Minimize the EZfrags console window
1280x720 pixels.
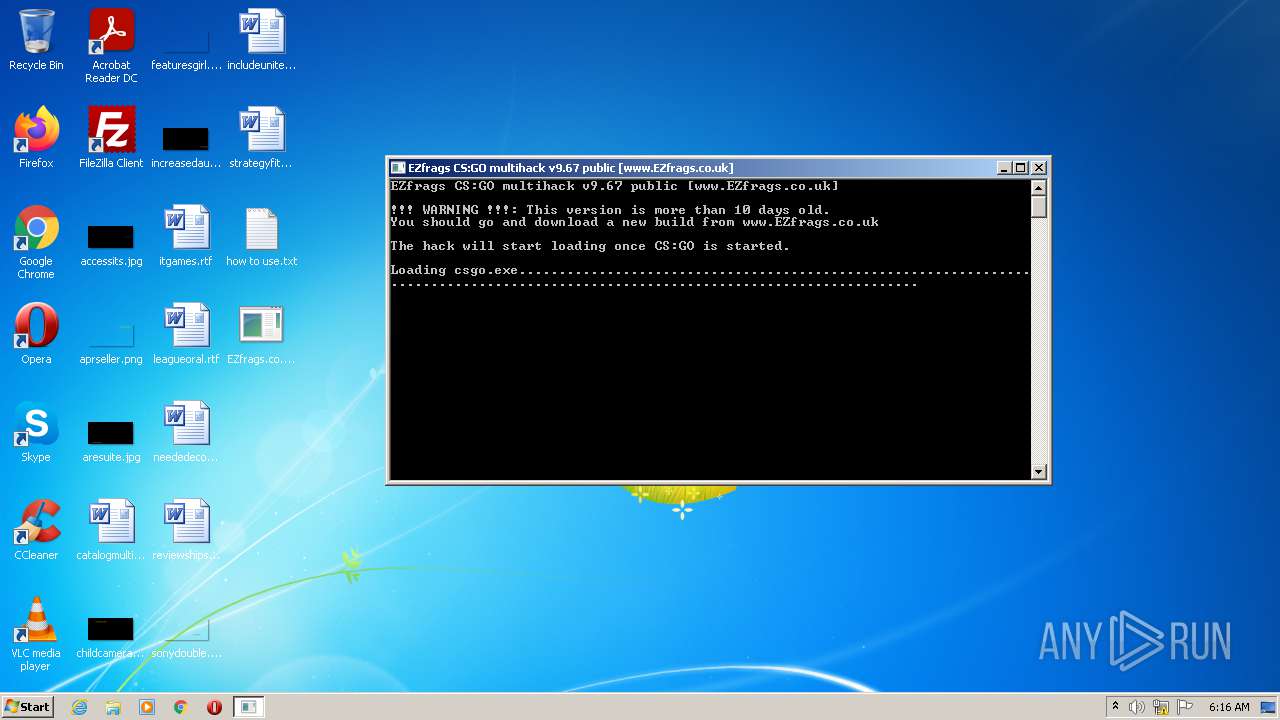click(1004, 168)
